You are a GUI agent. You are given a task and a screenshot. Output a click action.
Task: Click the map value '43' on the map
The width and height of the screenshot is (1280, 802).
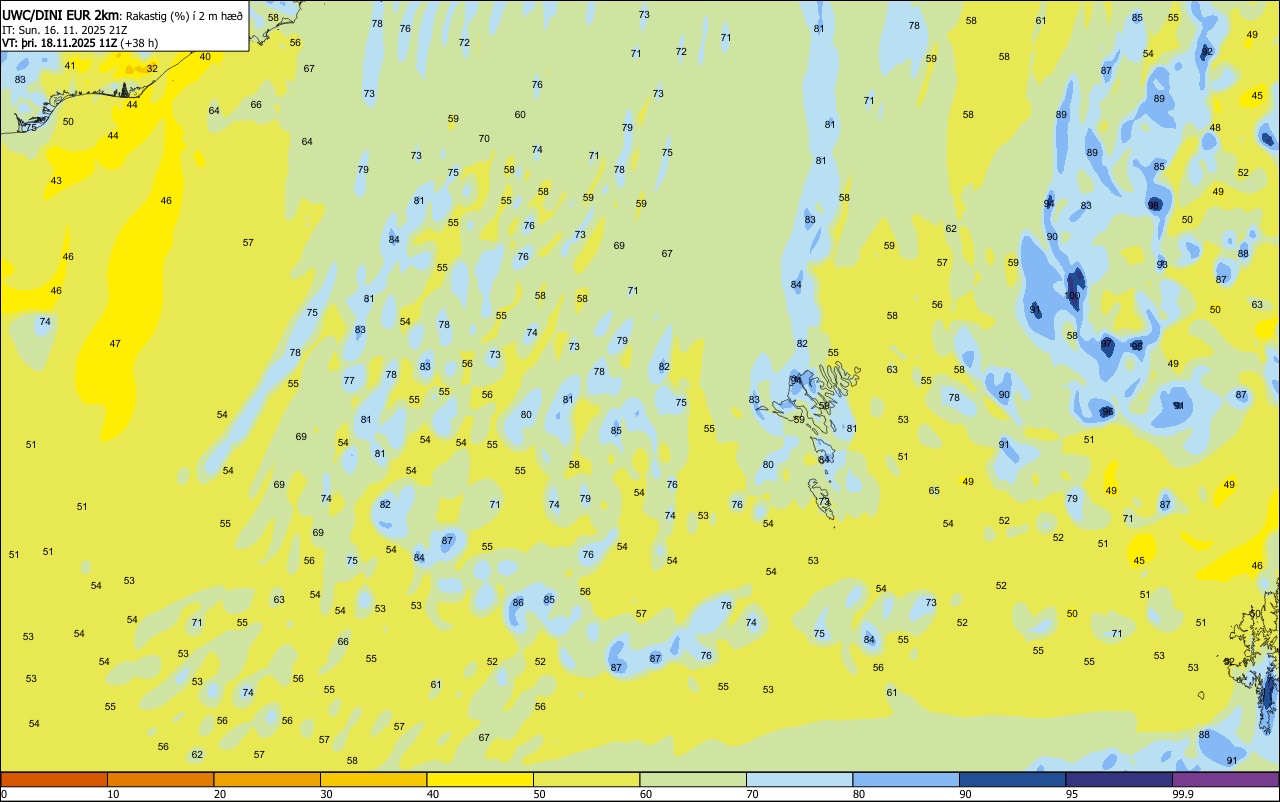pyautogui.click(x=56, y=181)
